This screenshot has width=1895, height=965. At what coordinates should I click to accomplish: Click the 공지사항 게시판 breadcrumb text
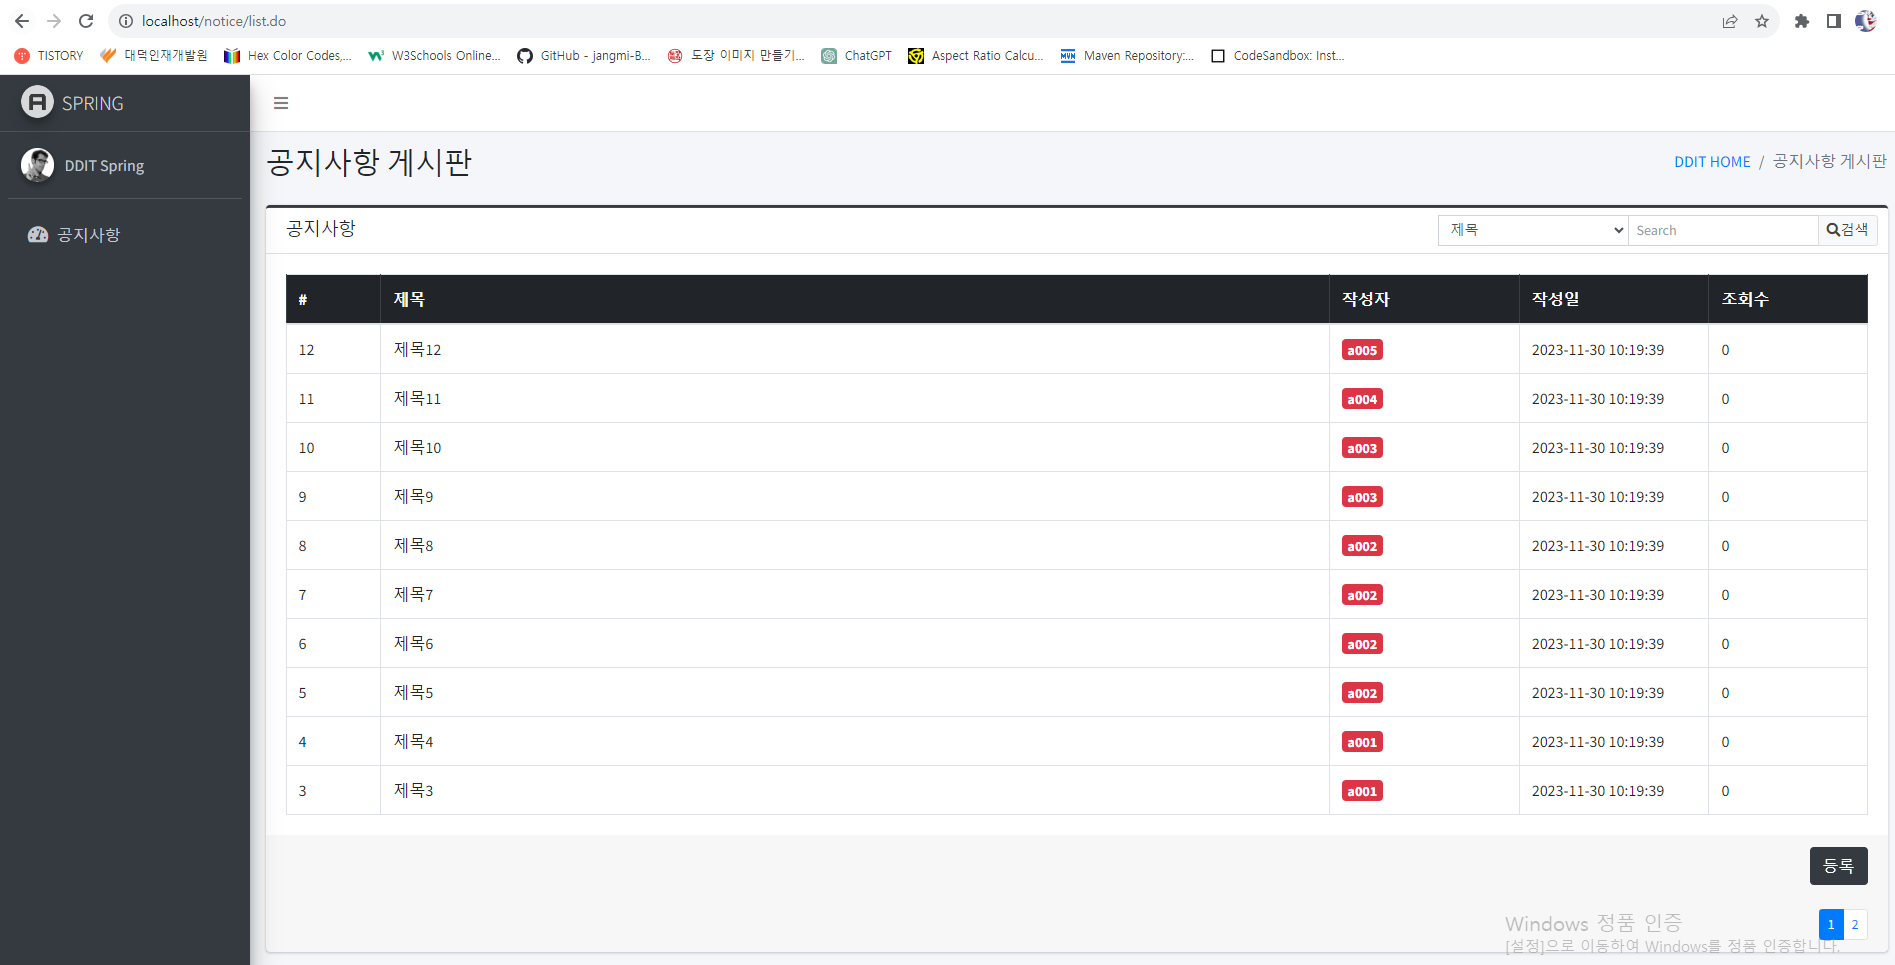click(x=1829, y=162)
